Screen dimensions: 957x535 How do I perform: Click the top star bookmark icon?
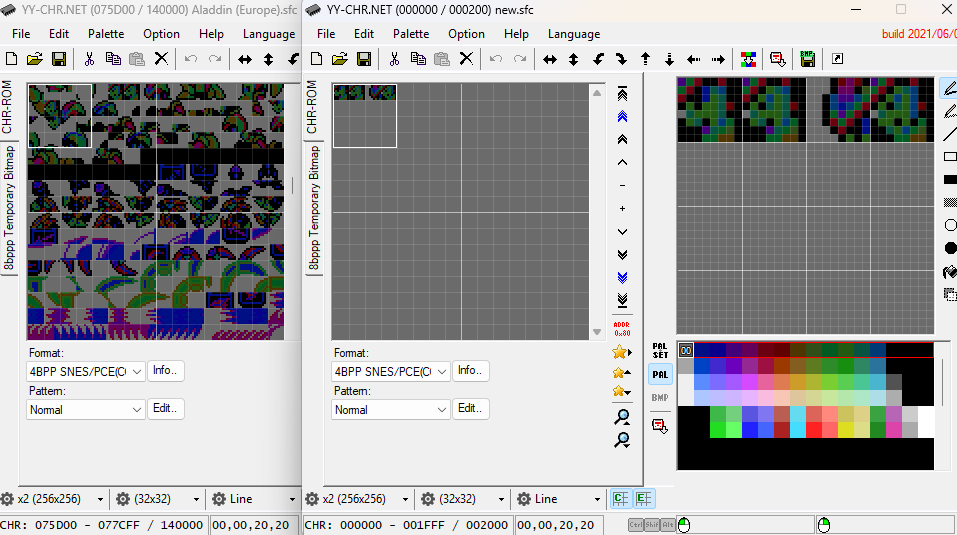tap(621, 352)
